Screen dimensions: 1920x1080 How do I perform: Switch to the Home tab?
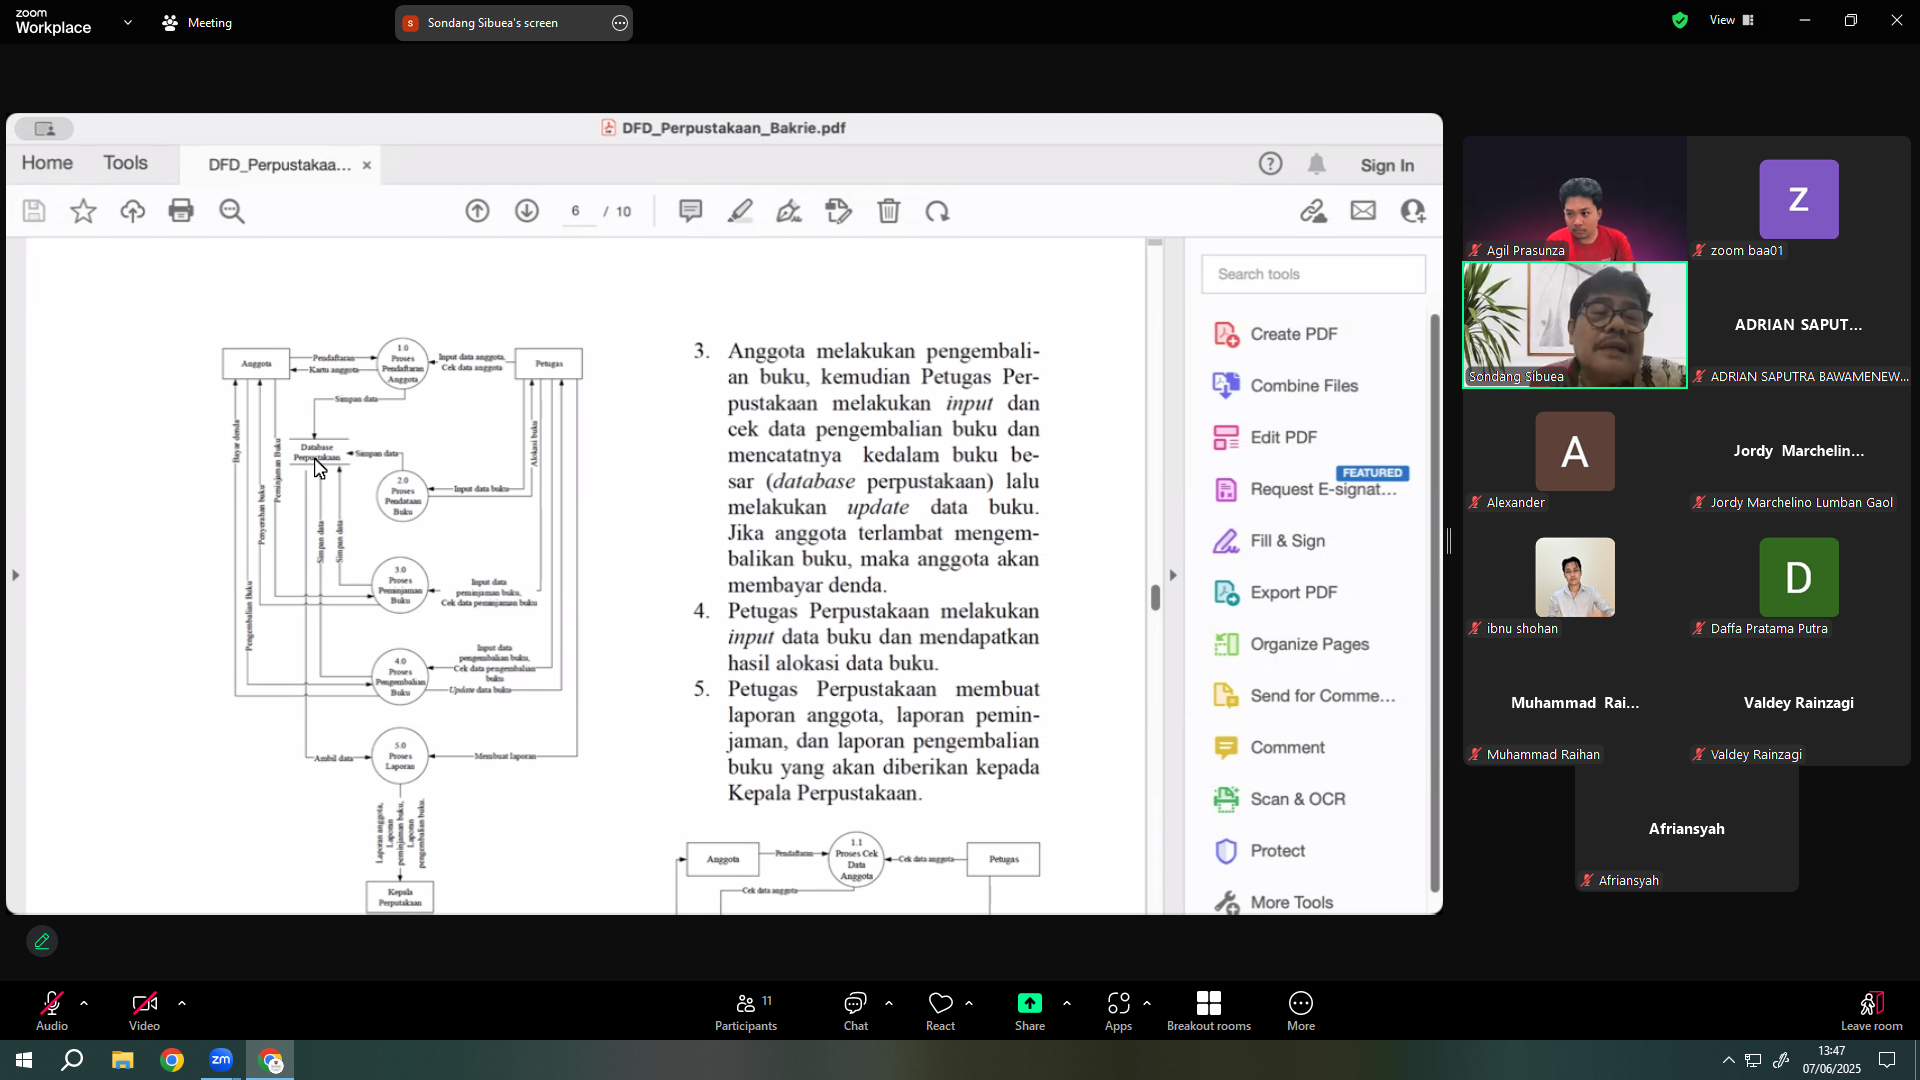47,163
